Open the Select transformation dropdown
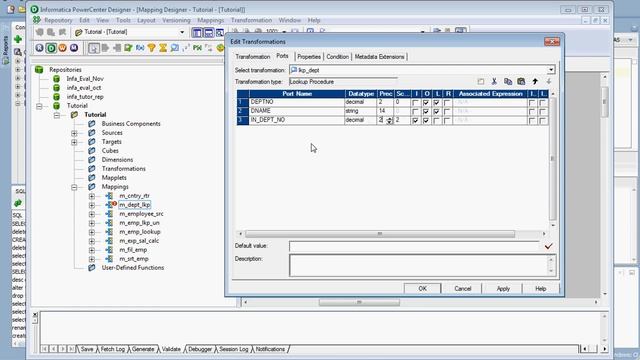 click(551, 70)
